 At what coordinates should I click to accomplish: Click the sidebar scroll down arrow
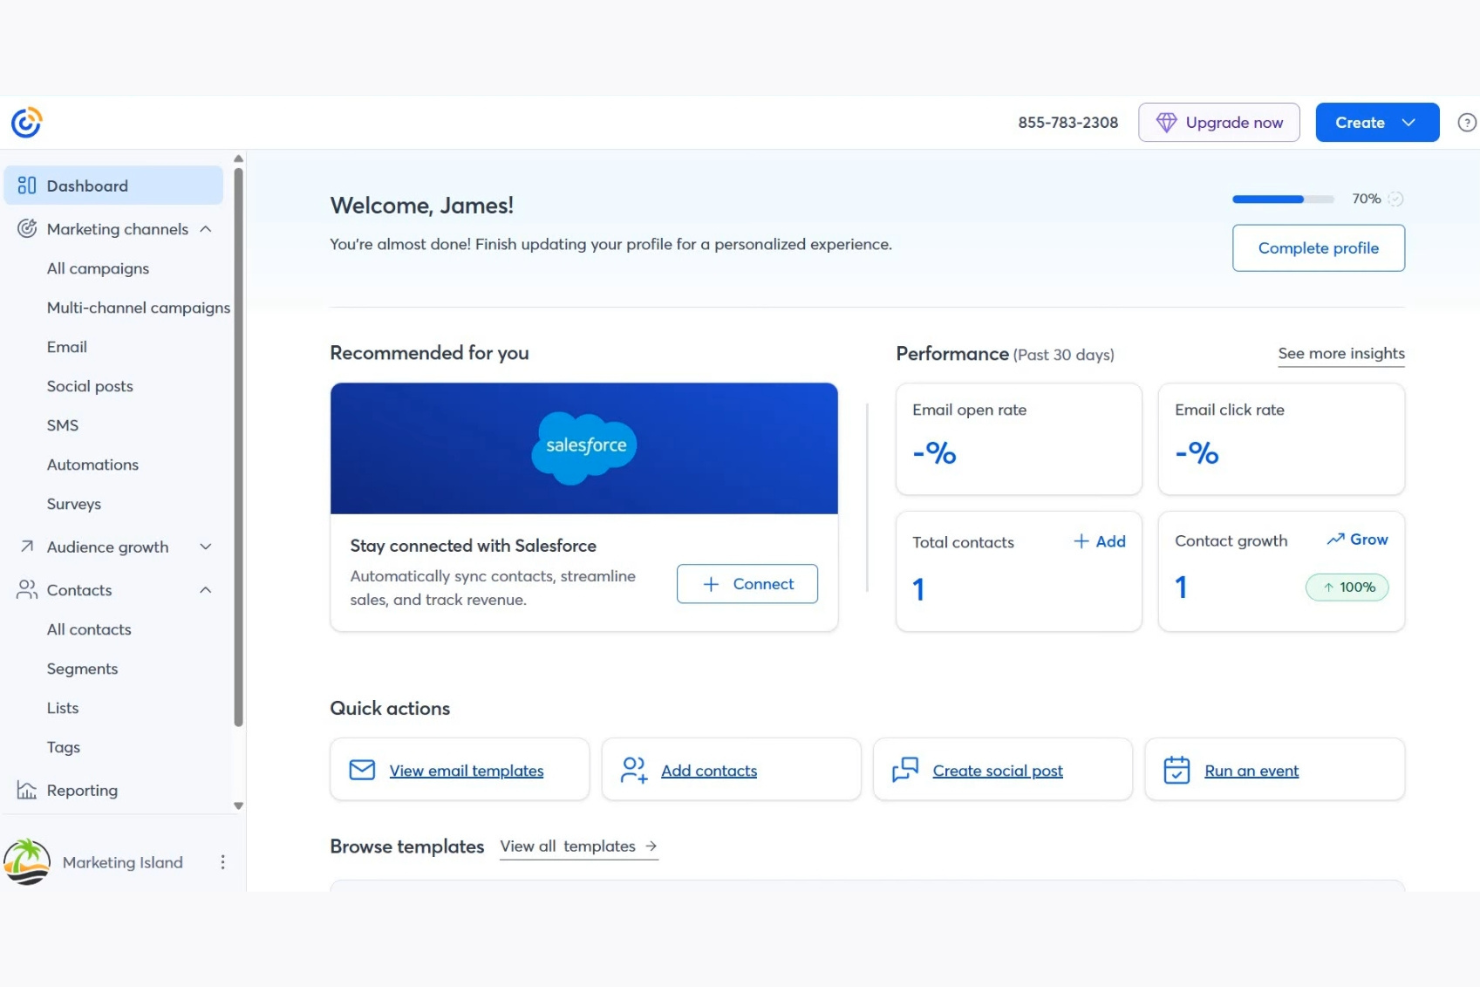tap(238, 806)
